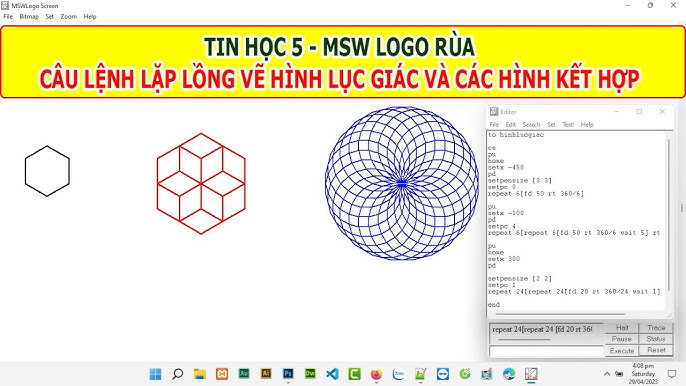Click the 'setpc 4' line

(x=502, y=227)
